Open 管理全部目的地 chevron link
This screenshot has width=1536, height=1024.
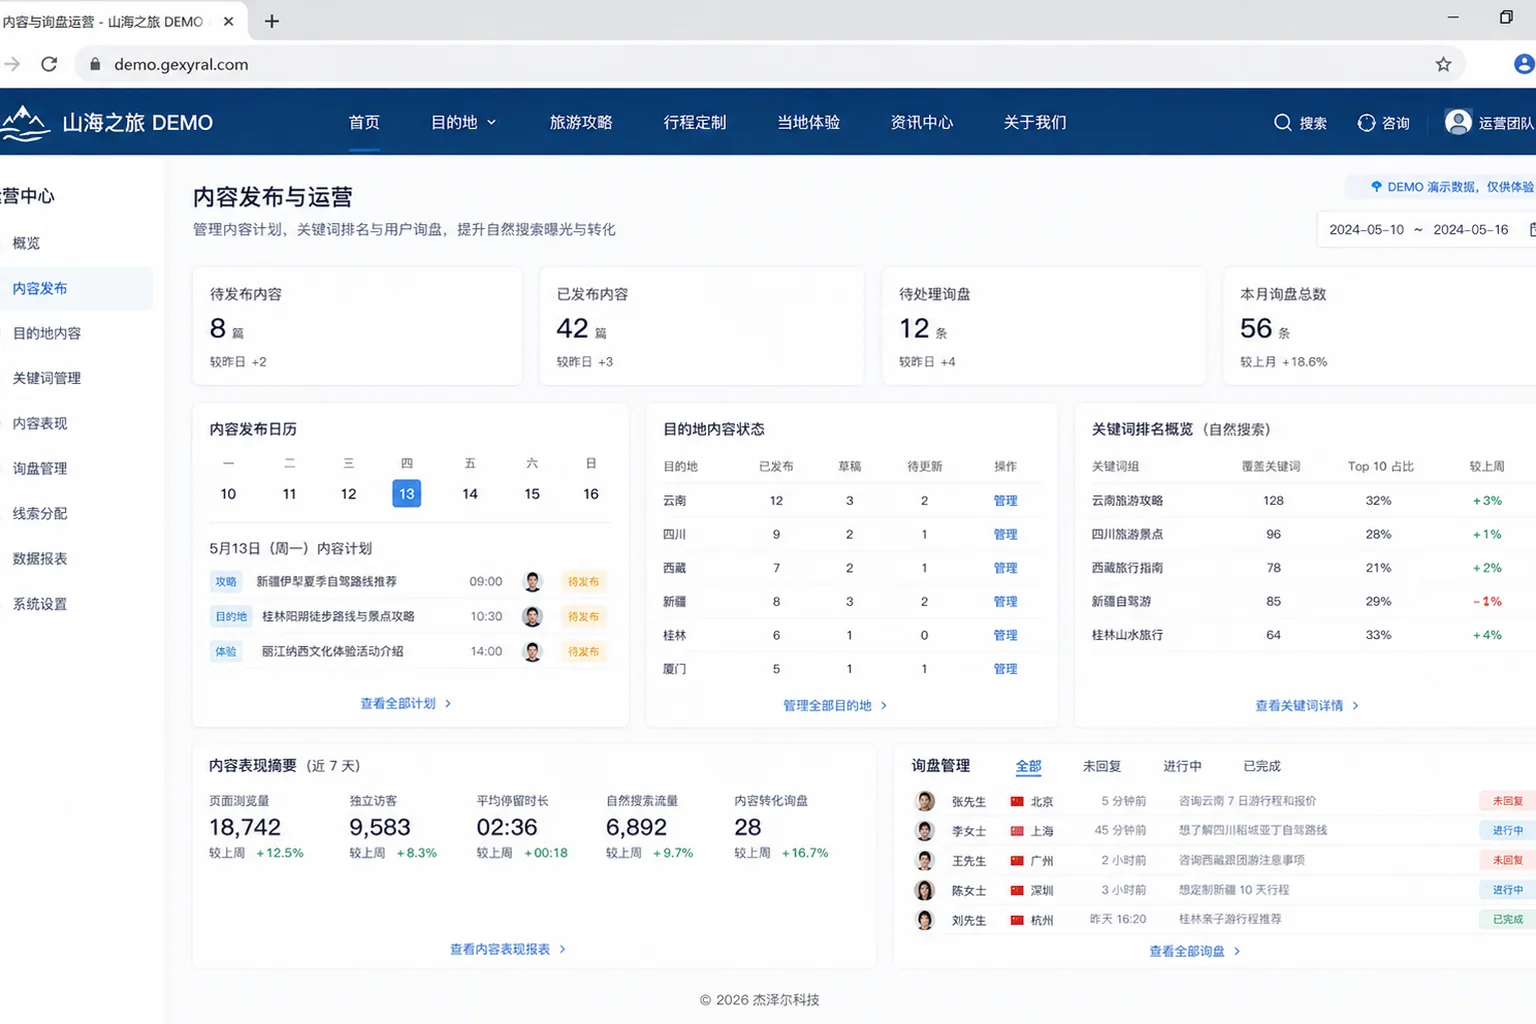(x=835, y=706)
